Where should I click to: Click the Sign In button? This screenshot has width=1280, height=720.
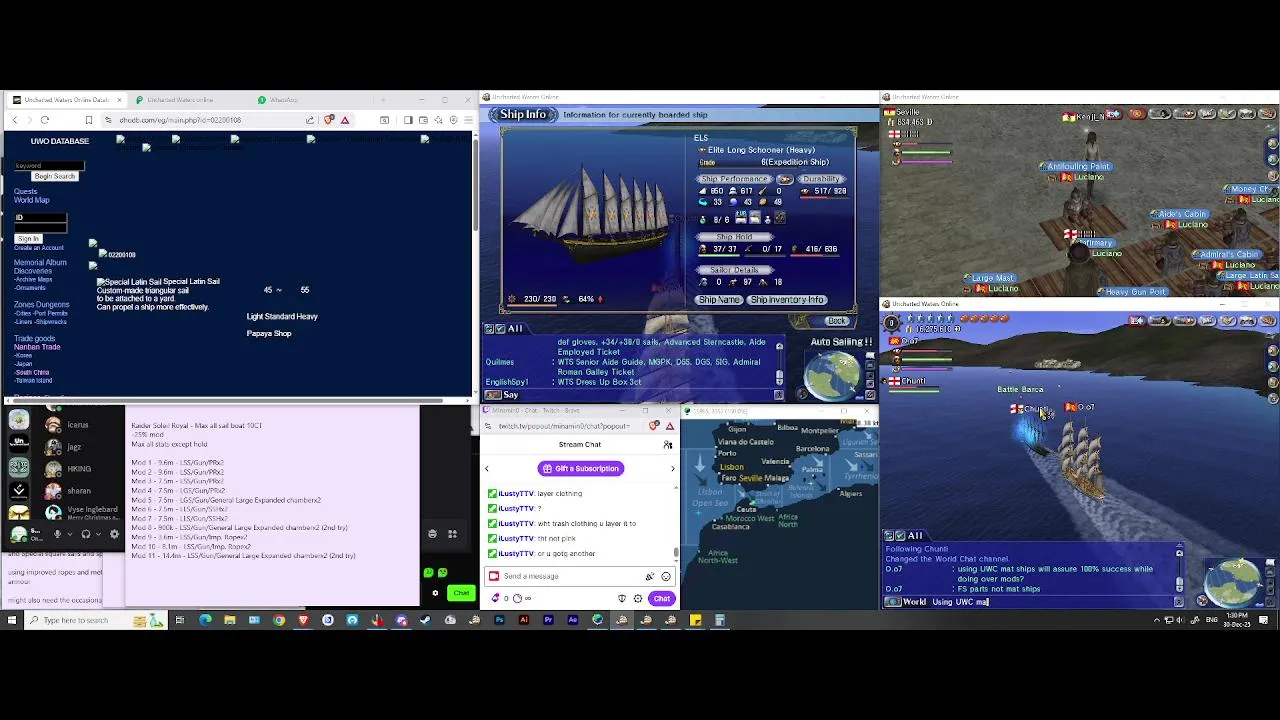click(x=27, y=238)
